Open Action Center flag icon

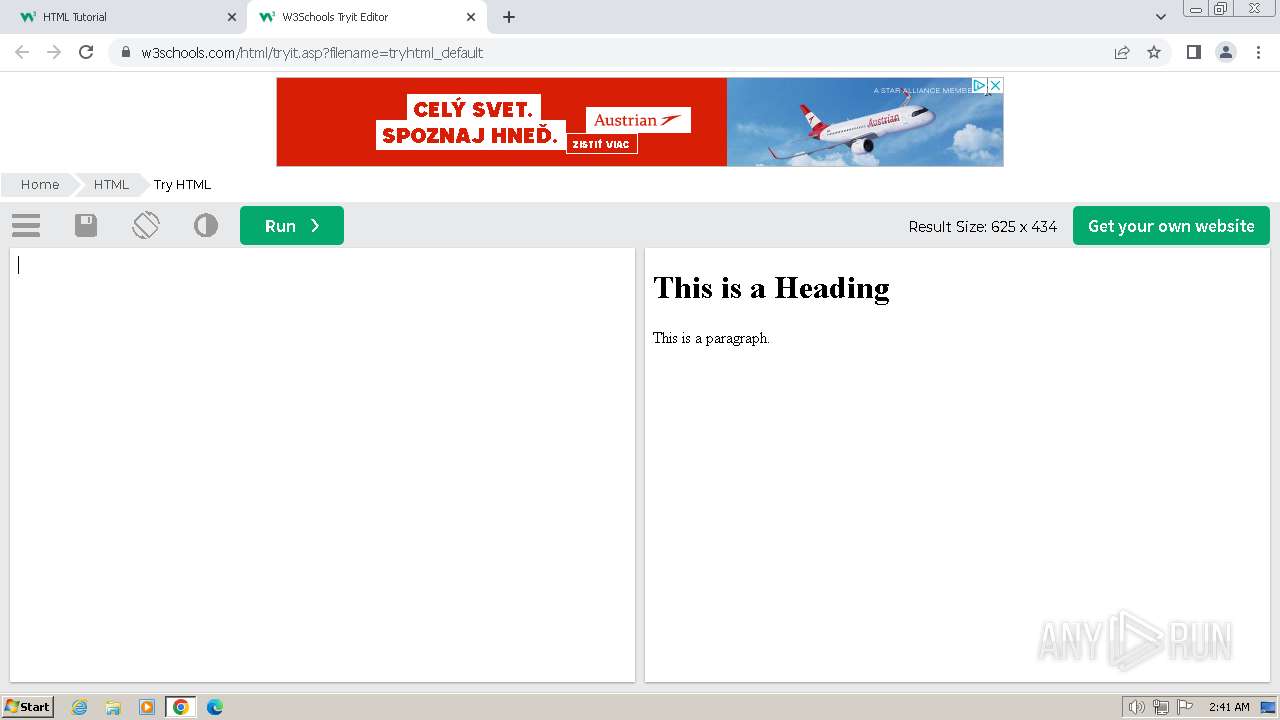click(x=1185, y=707)
